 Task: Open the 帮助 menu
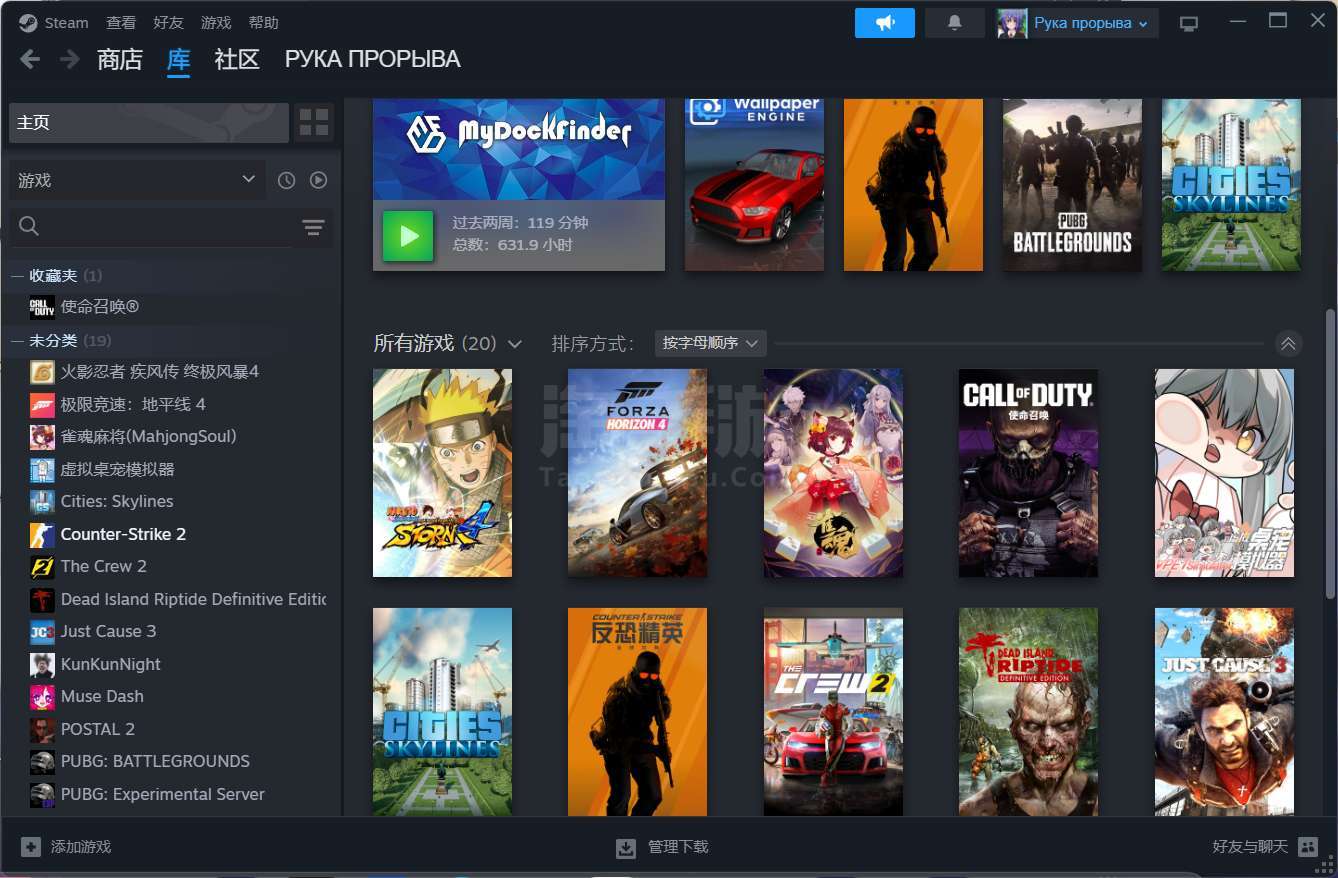click(263, 22)
